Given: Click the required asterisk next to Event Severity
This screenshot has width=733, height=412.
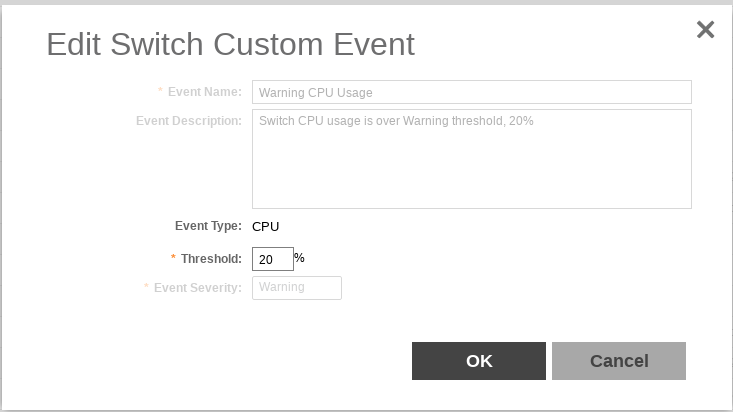Looking at the screenshot, I should tap(146, 288).
